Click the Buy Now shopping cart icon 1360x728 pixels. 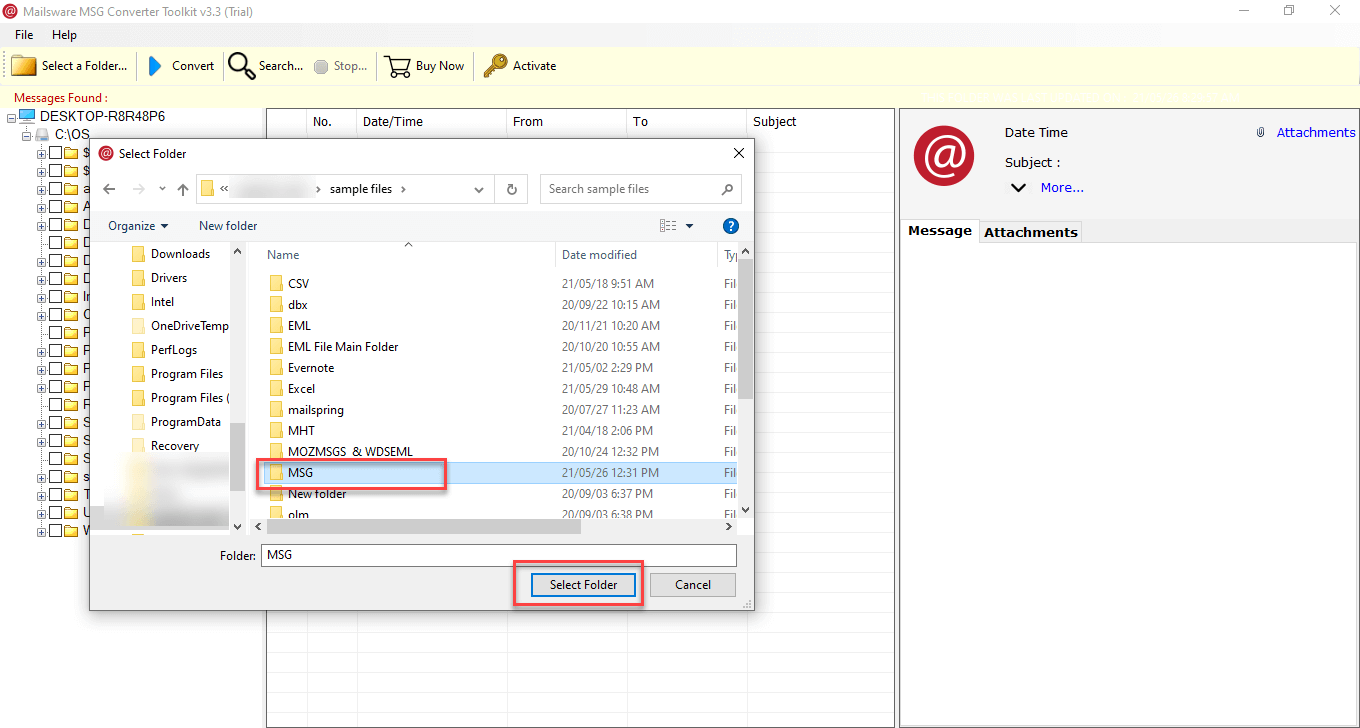coord(398,66)
